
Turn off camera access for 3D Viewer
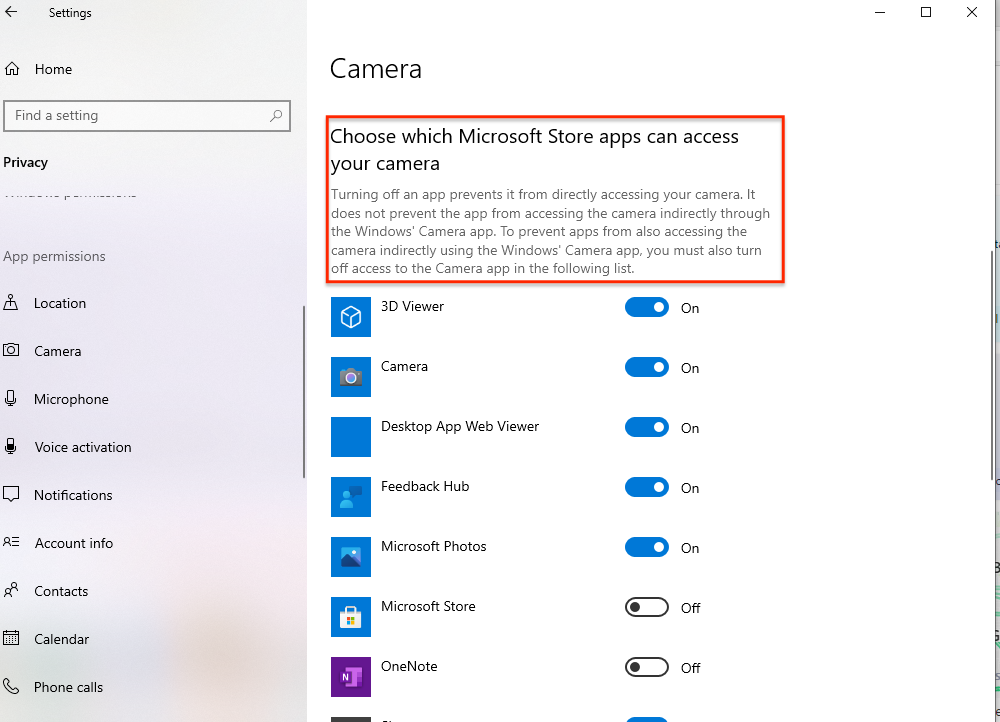[647, 307]
